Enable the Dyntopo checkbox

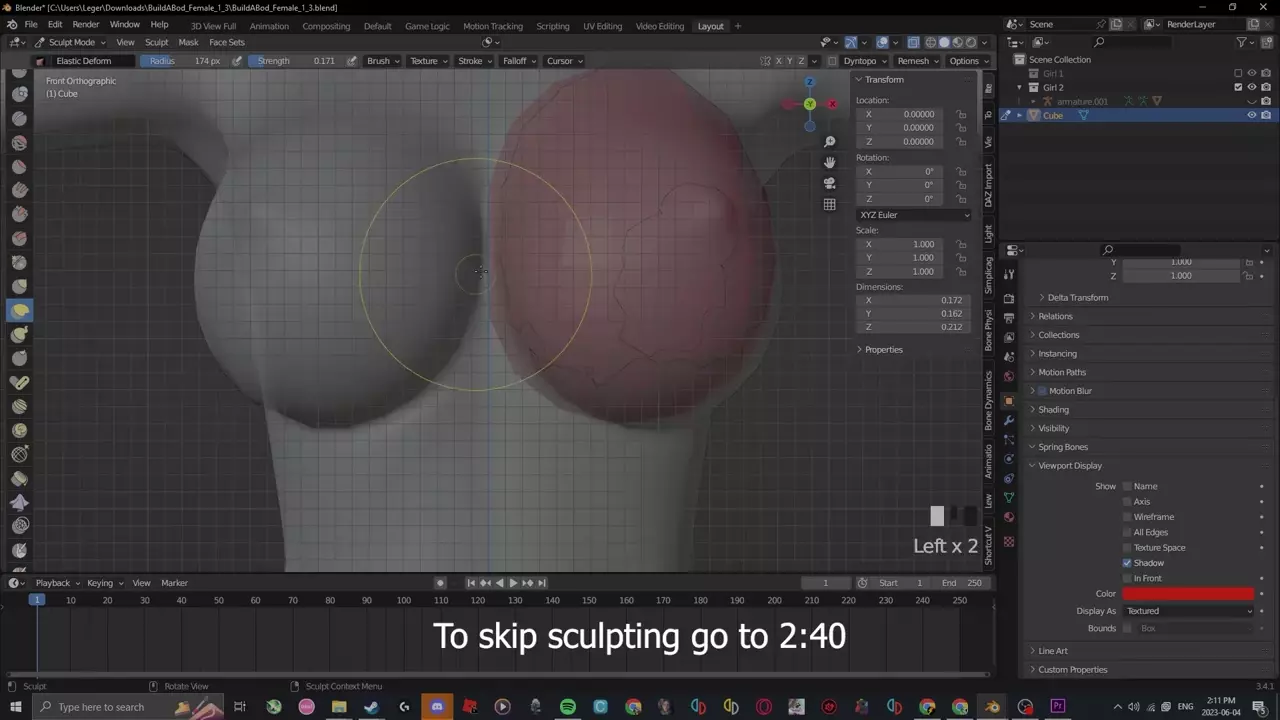pyautogui.click(x=833, y=61)
